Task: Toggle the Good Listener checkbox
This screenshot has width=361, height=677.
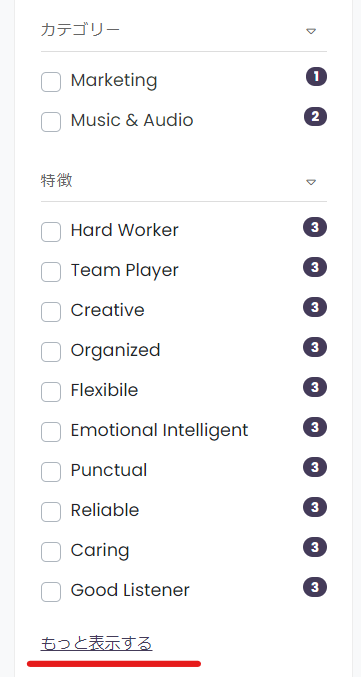Action: [51, 592]
